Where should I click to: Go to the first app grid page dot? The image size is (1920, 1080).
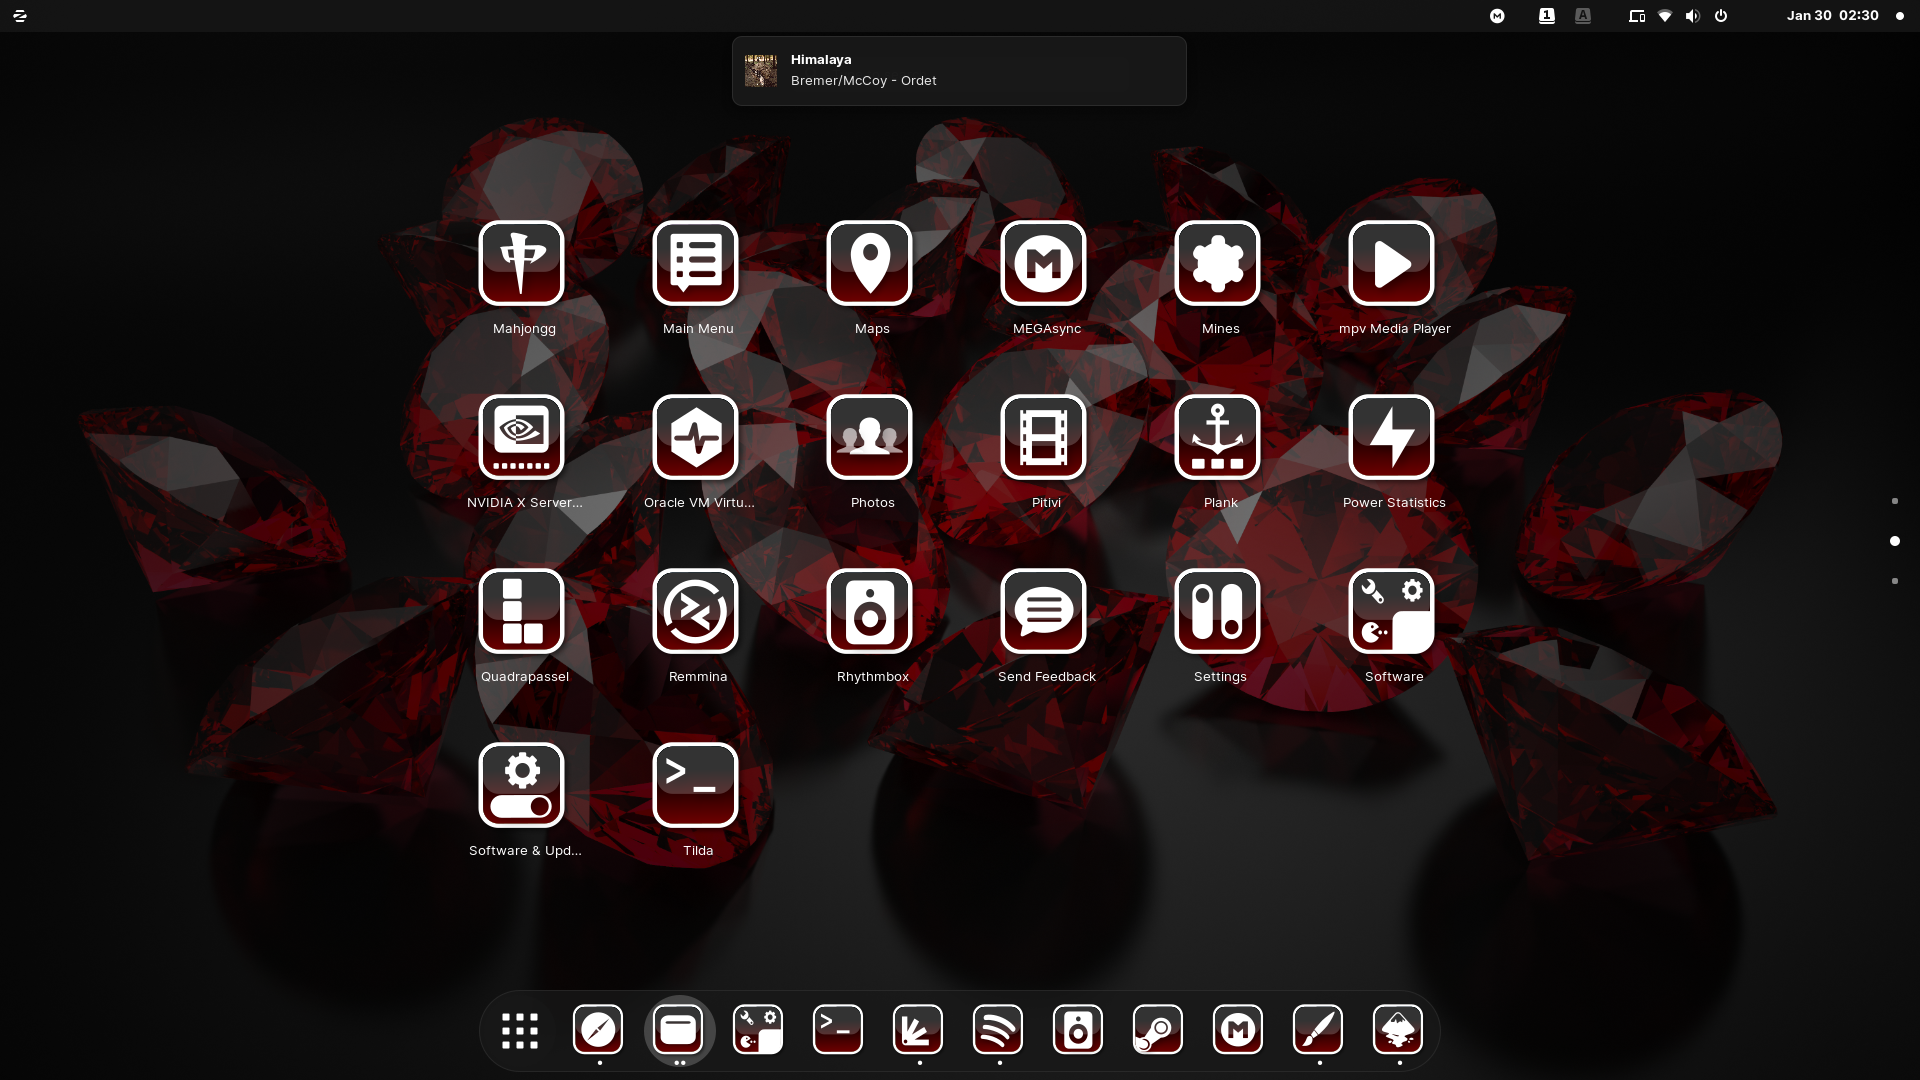tap(1895, 501)
